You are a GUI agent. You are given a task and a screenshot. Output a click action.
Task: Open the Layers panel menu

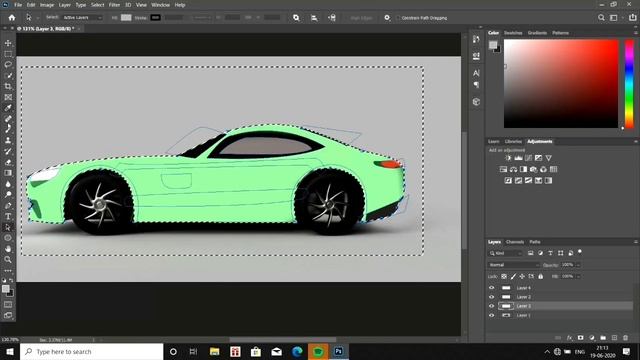click(636, 242)
